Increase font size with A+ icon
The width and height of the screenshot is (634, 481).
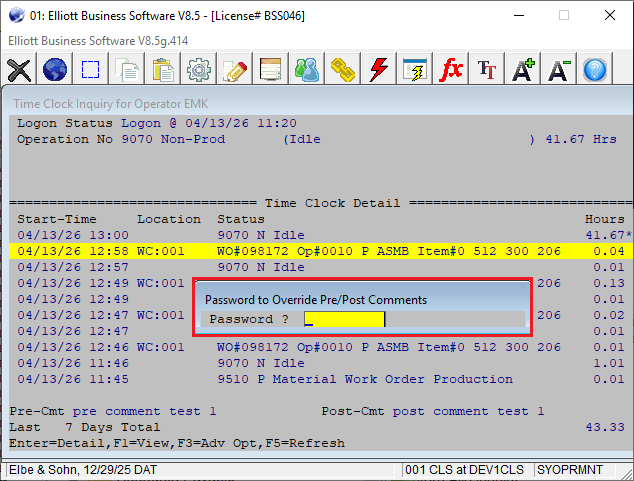point(523,70)
